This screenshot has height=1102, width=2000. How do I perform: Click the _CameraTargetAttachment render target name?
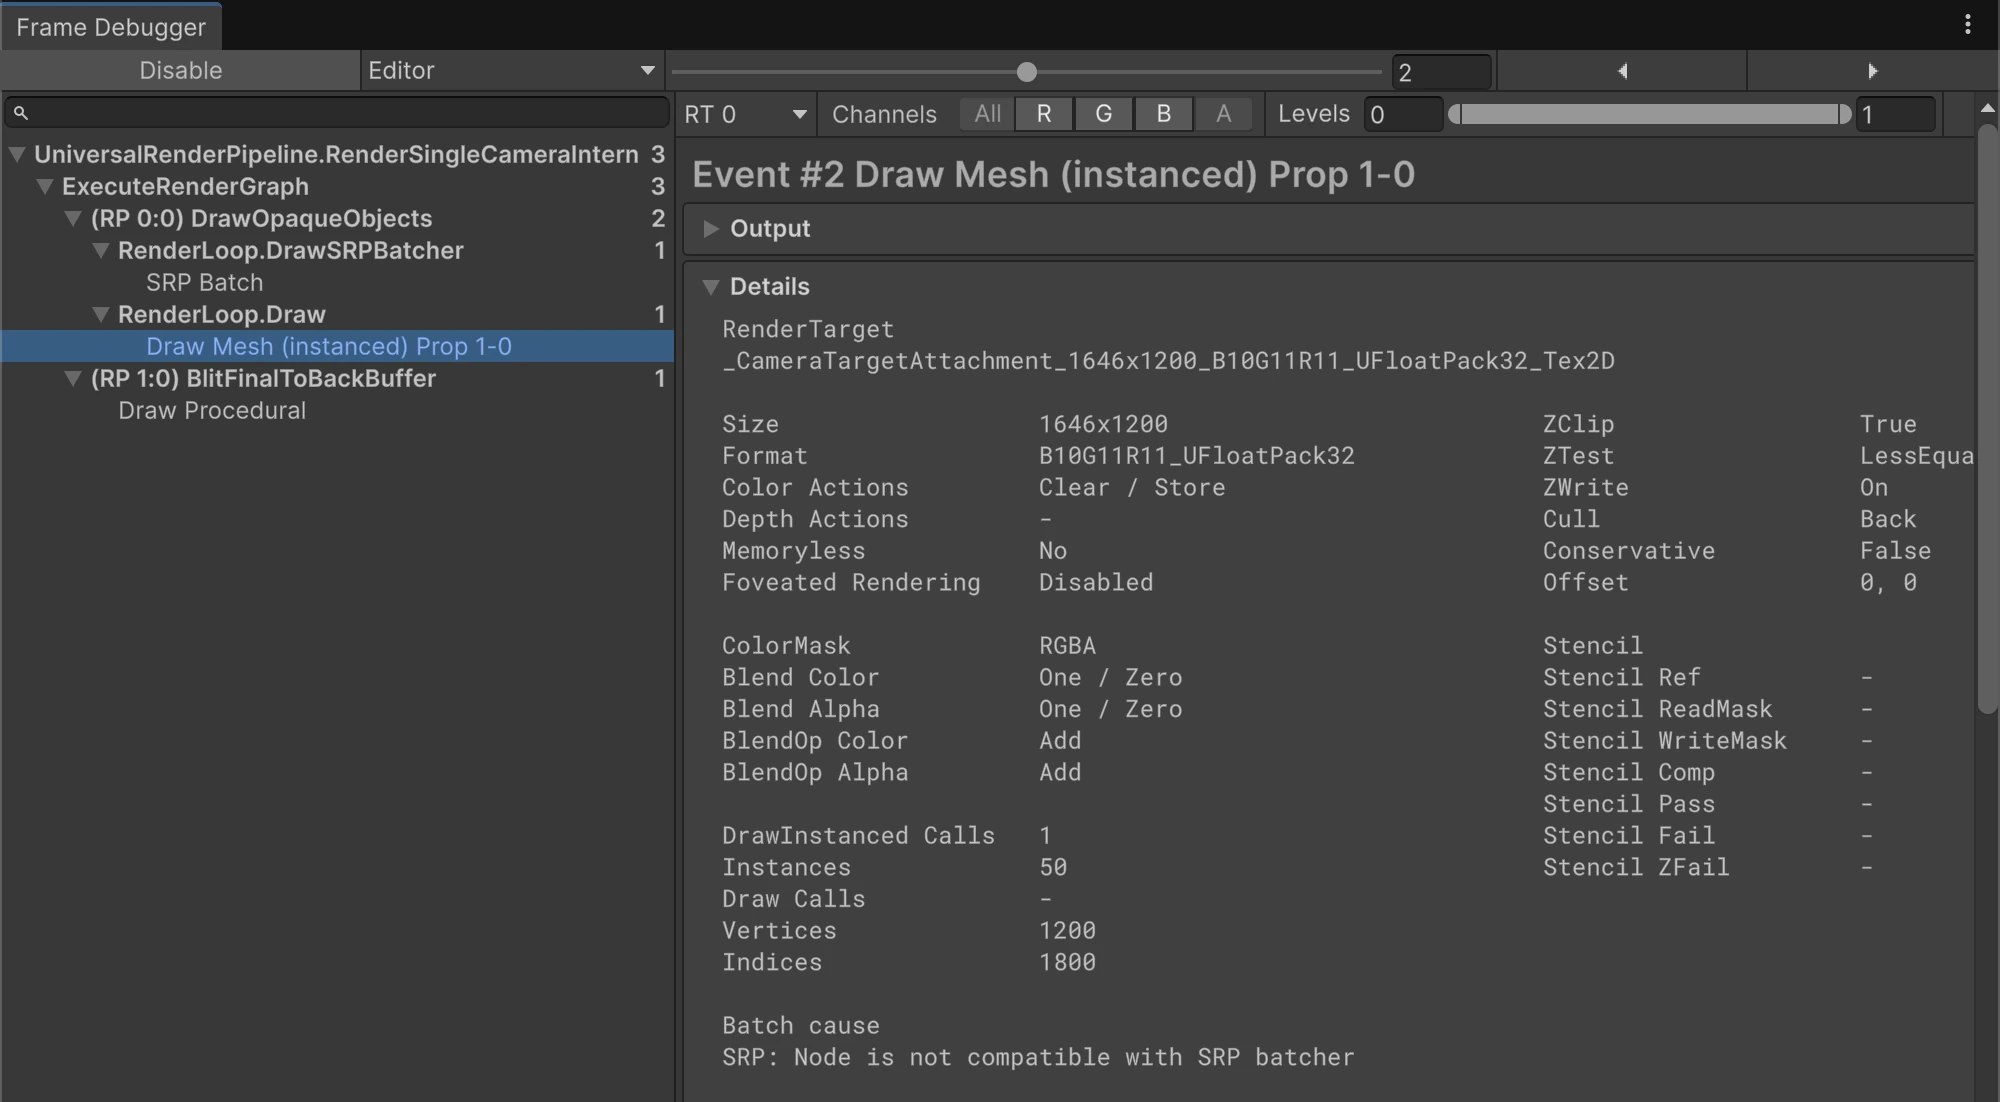pyautogui.click(x=1169, y=361)
